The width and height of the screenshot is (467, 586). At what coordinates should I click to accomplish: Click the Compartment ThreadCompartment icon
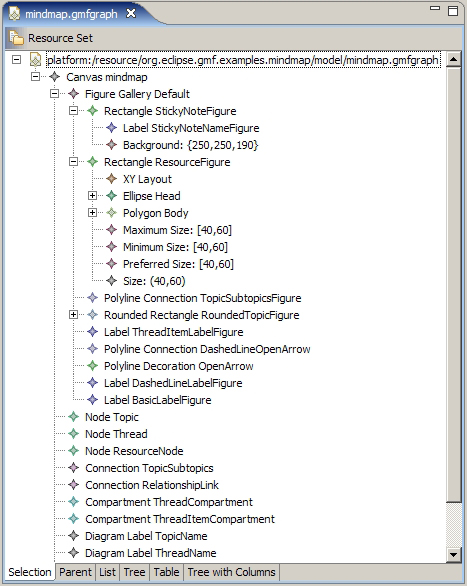(x=74, y=502)
